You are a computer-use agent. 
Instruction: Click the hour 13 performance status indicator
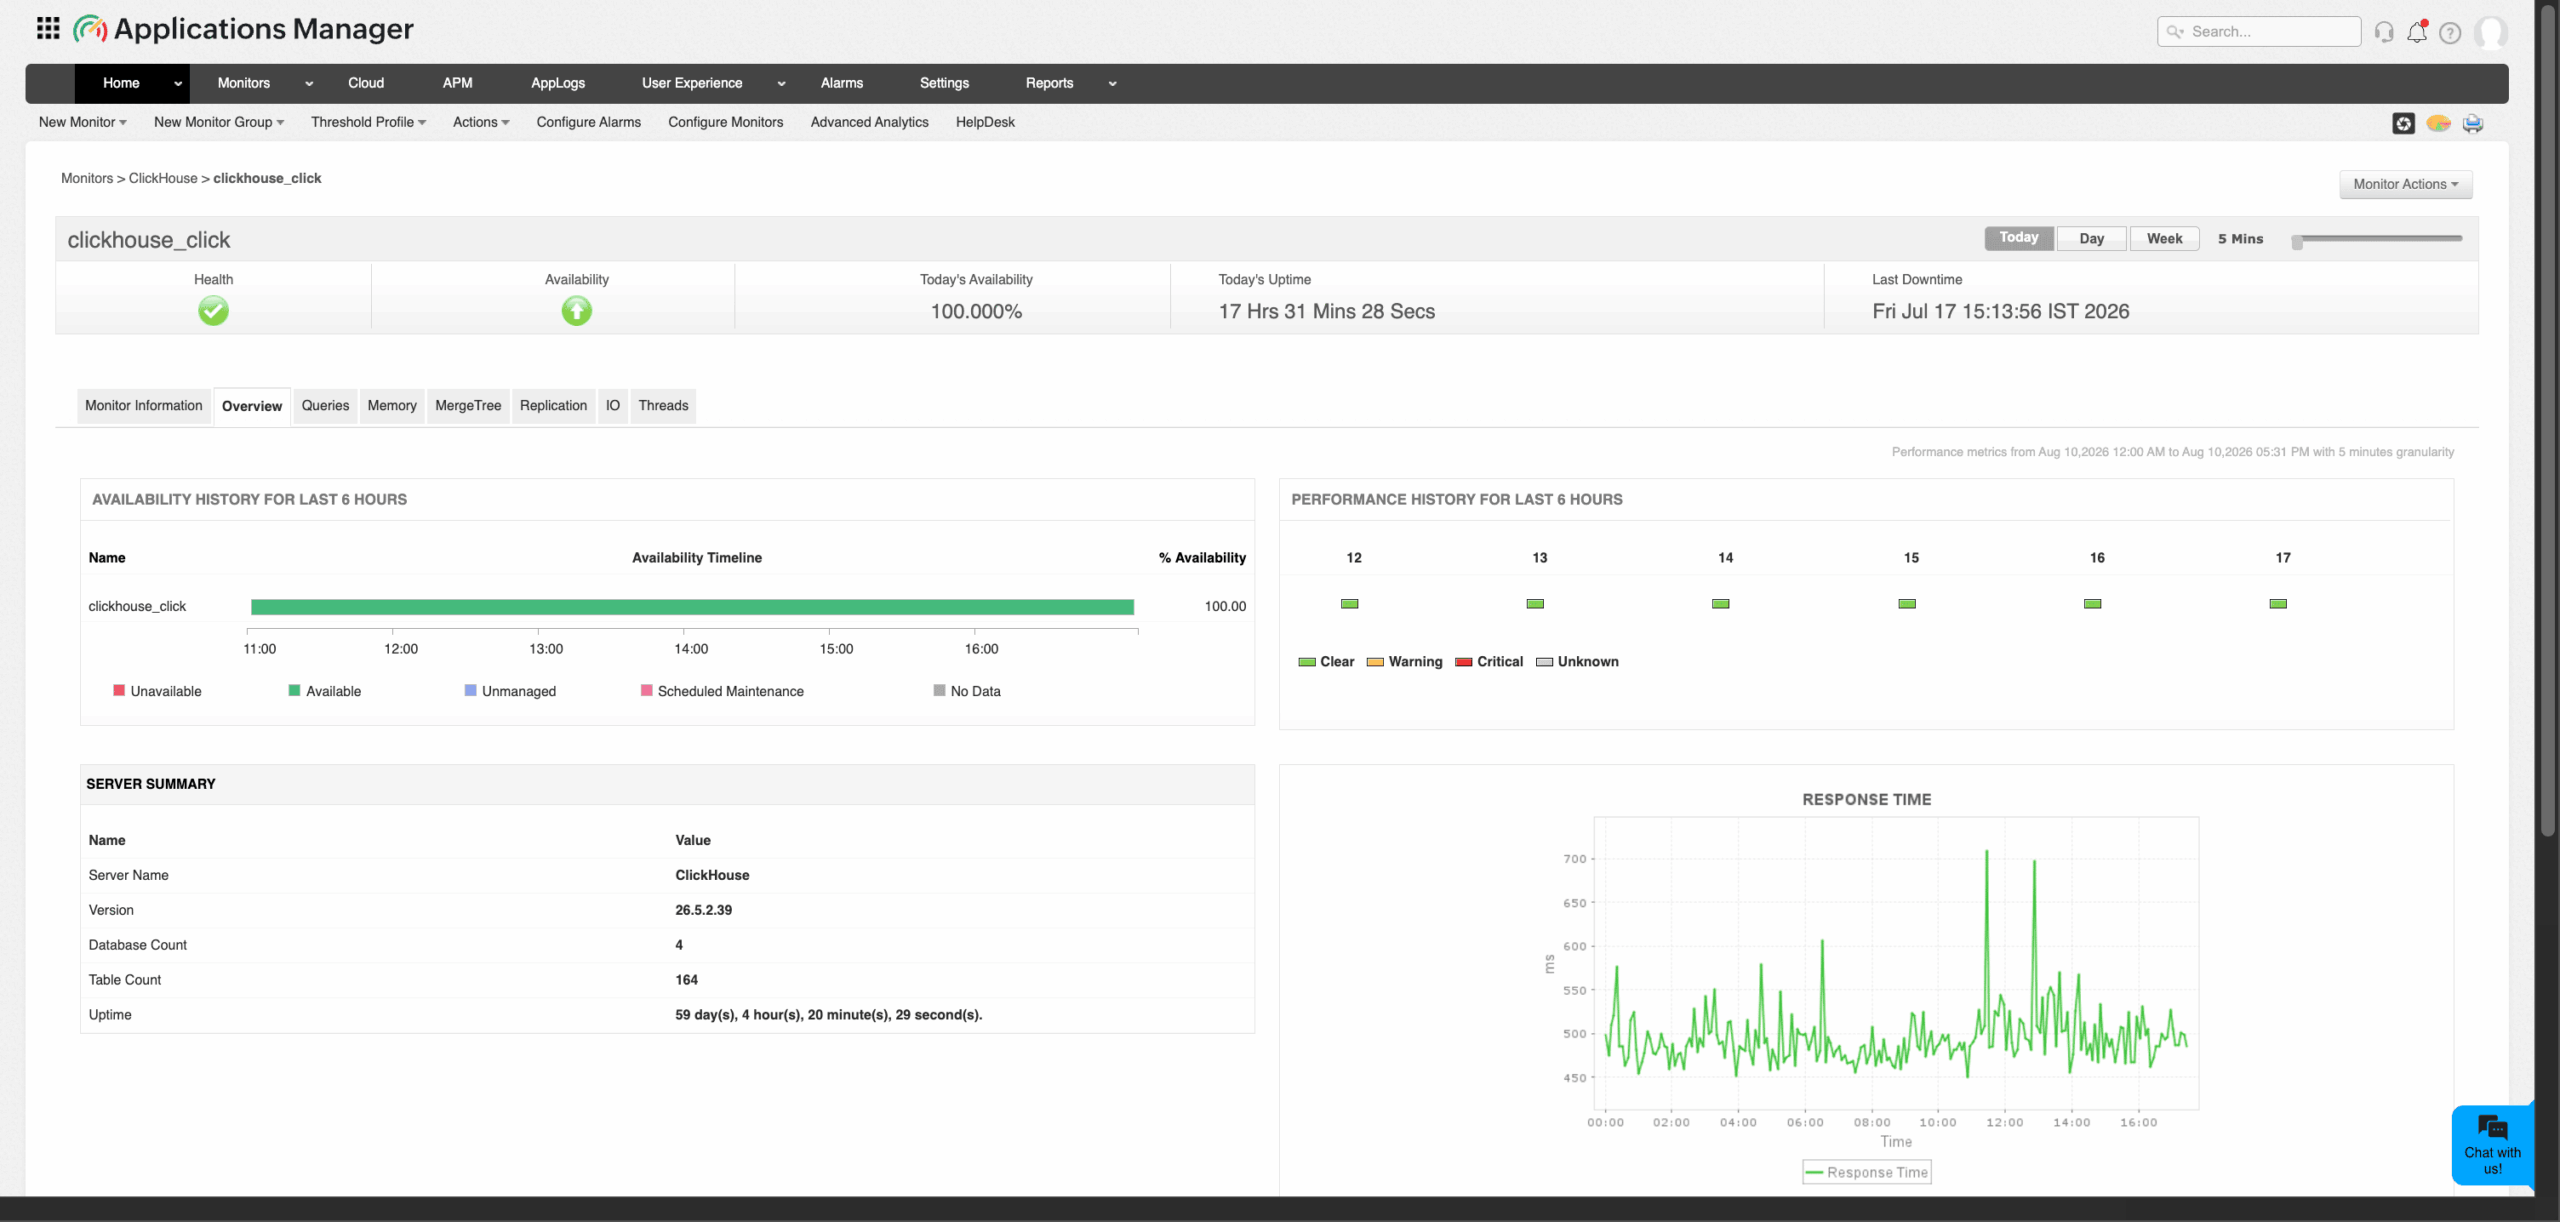point(1535,604)
